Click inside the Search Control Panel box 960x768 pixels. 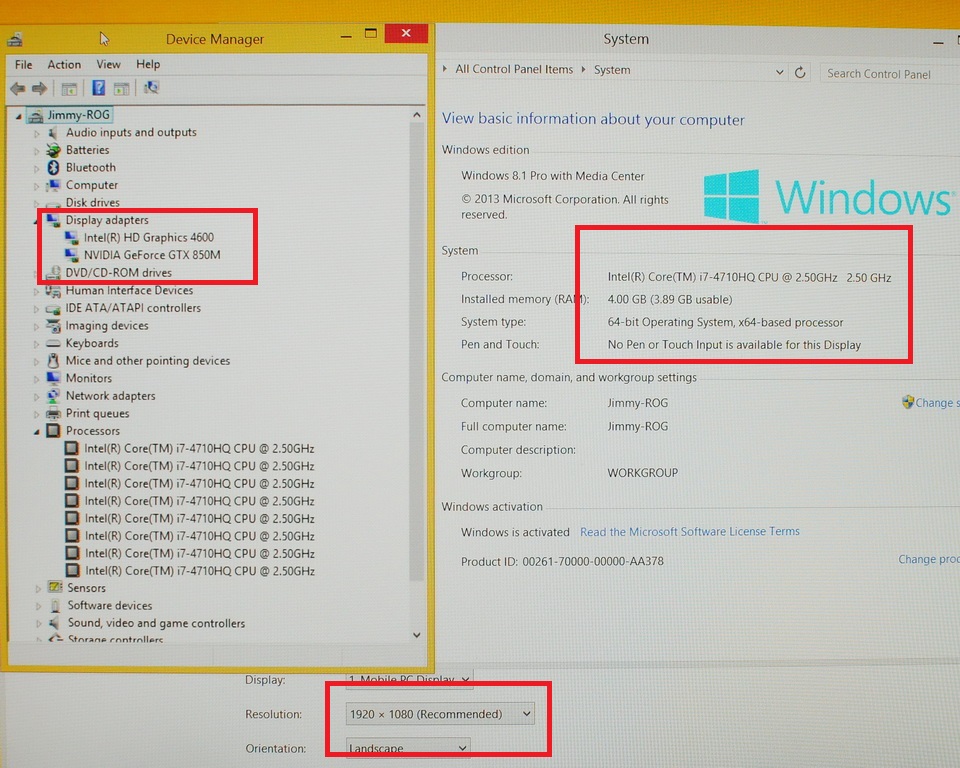890,73
